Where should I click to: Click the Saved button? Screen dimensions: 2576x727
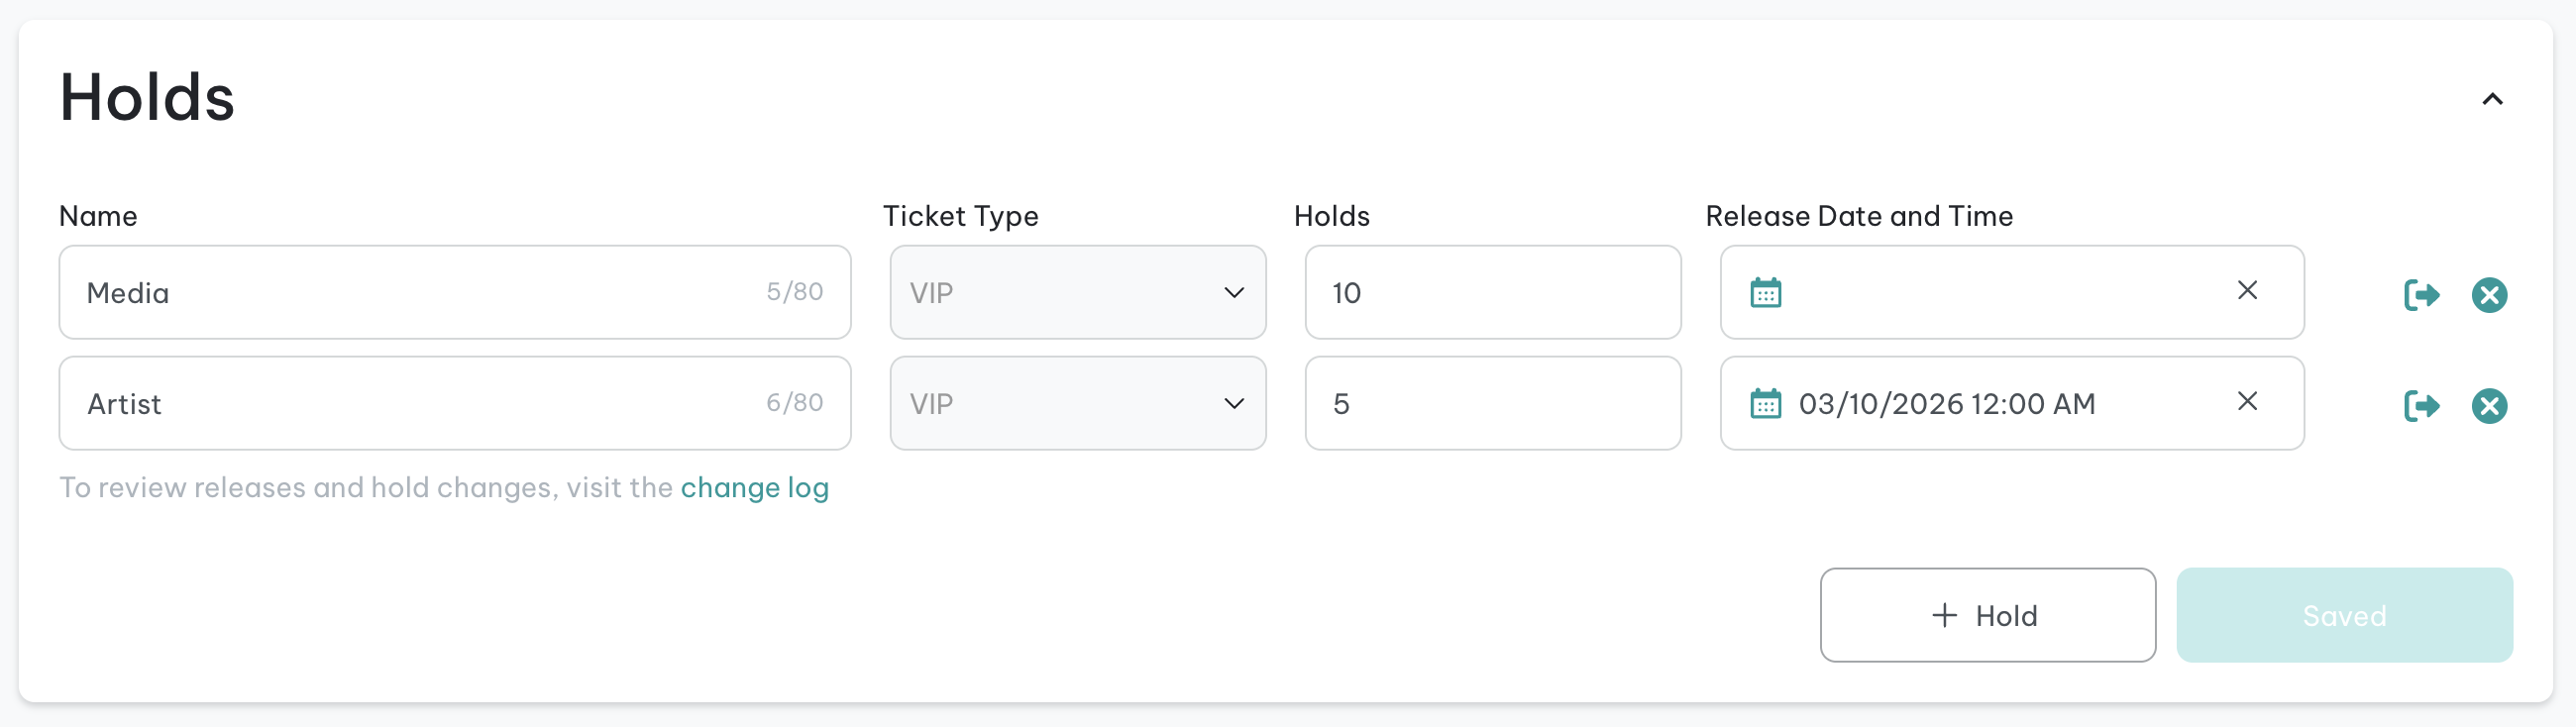tap(2344, 615)
